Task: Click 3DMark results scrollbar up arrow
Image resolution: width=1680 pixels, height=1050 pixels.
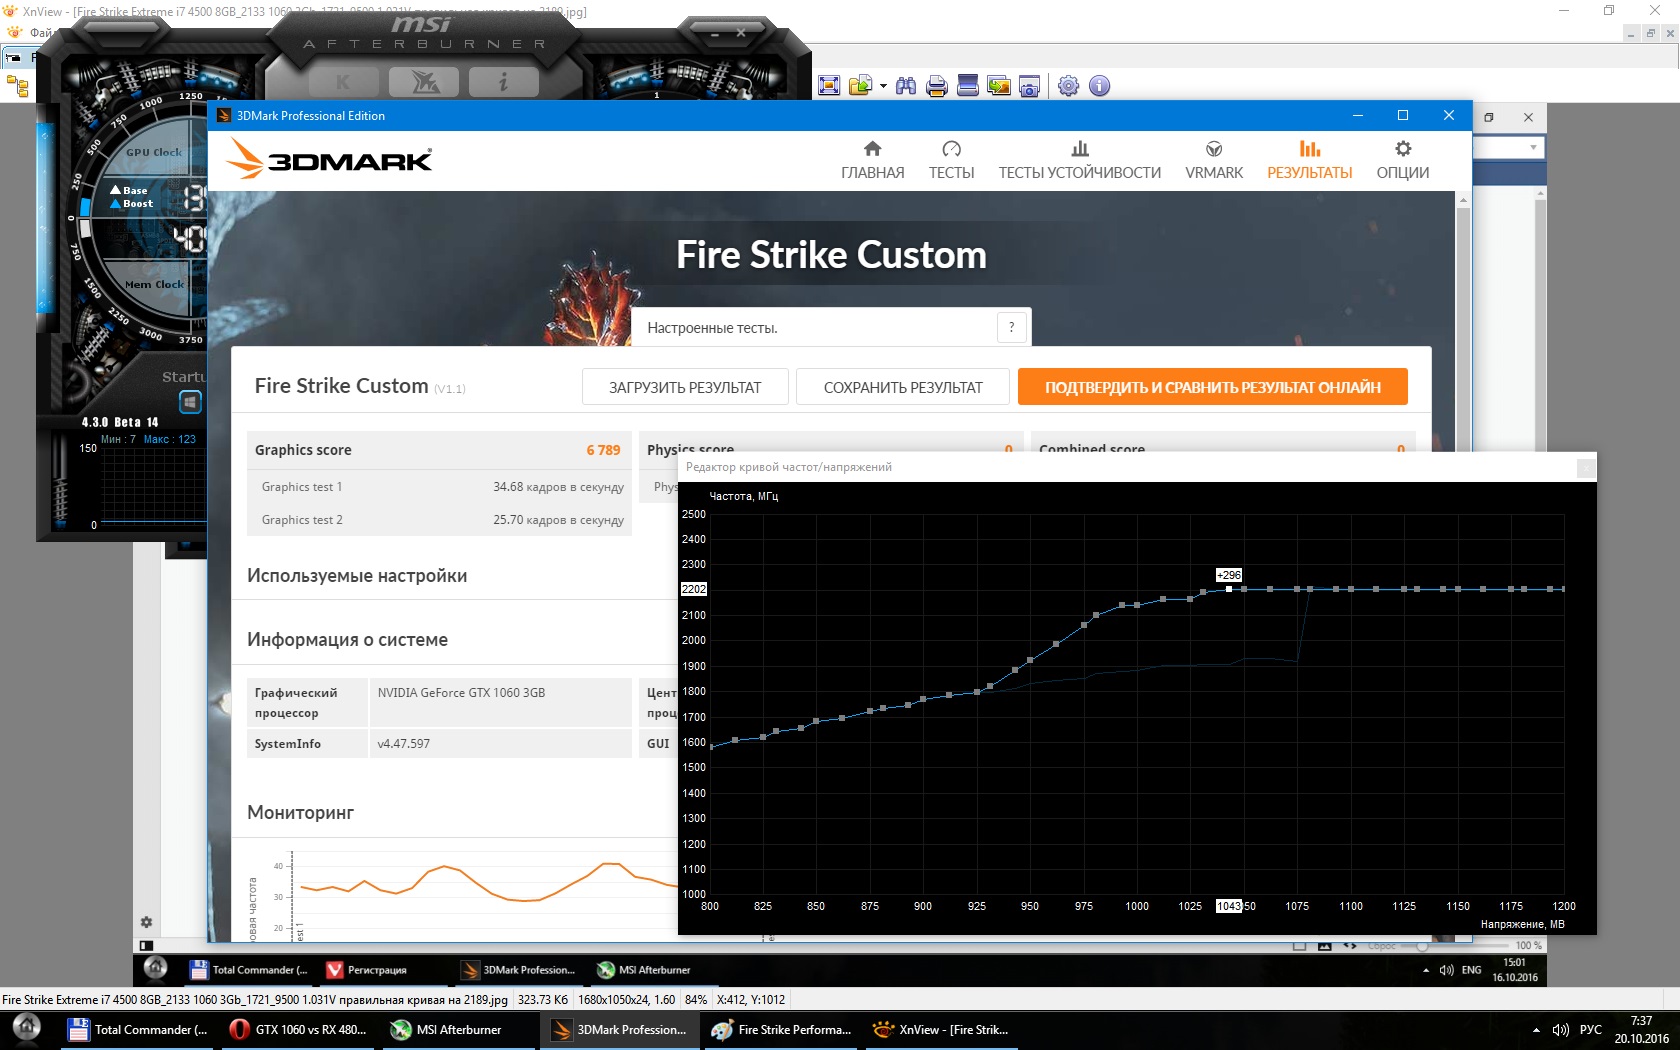Action: (x=1463, y=200)
